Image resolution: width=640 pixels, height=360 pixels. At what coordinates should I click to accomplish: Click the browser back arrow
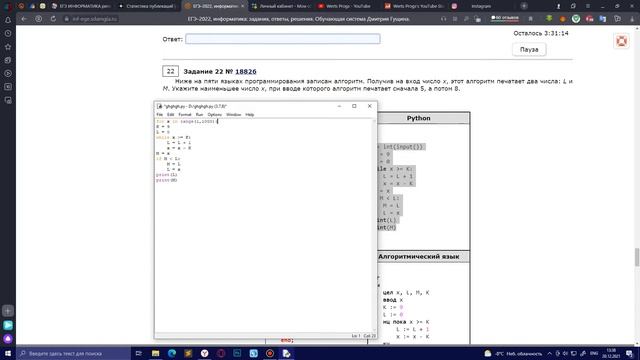(24, 19)
